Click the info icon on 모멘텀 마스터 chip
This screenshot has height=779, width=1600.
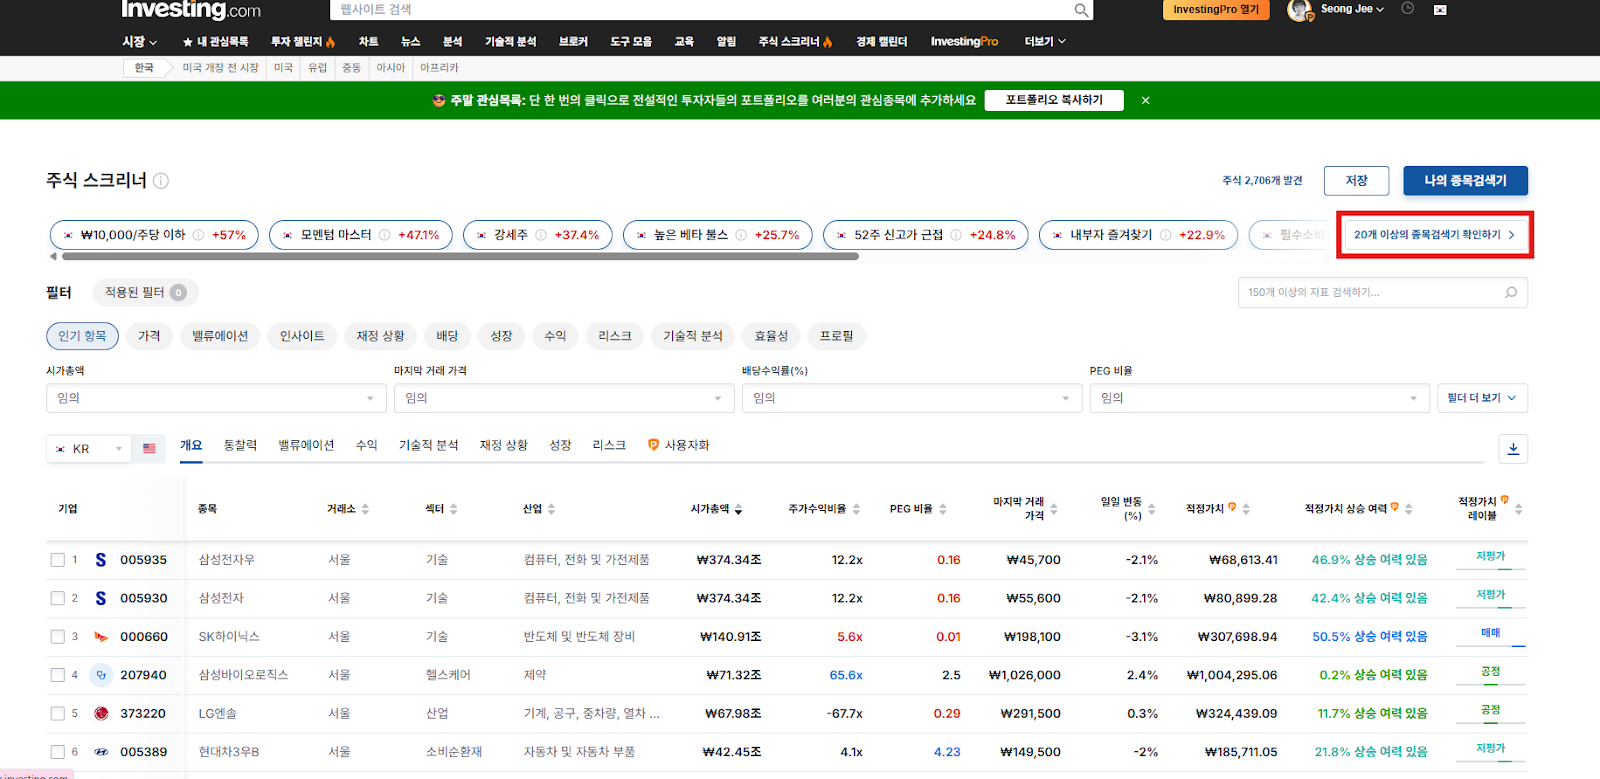[x=385, y=235]
